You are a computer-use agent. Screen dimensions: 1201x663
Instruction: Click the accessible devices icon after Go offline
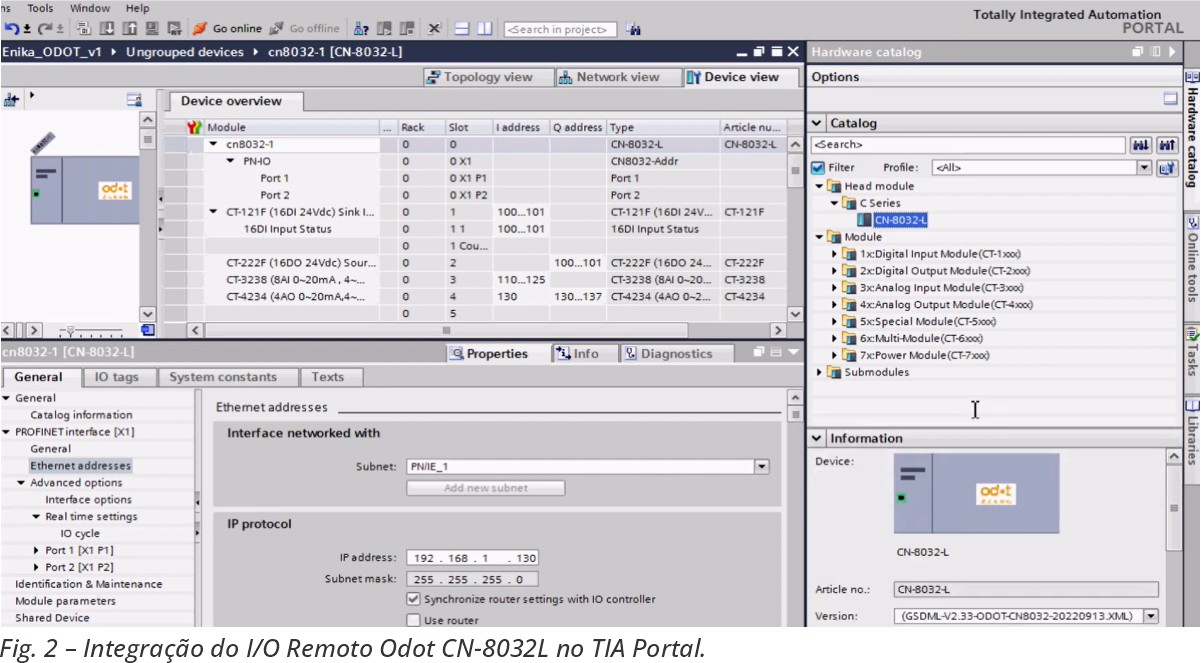362,28
